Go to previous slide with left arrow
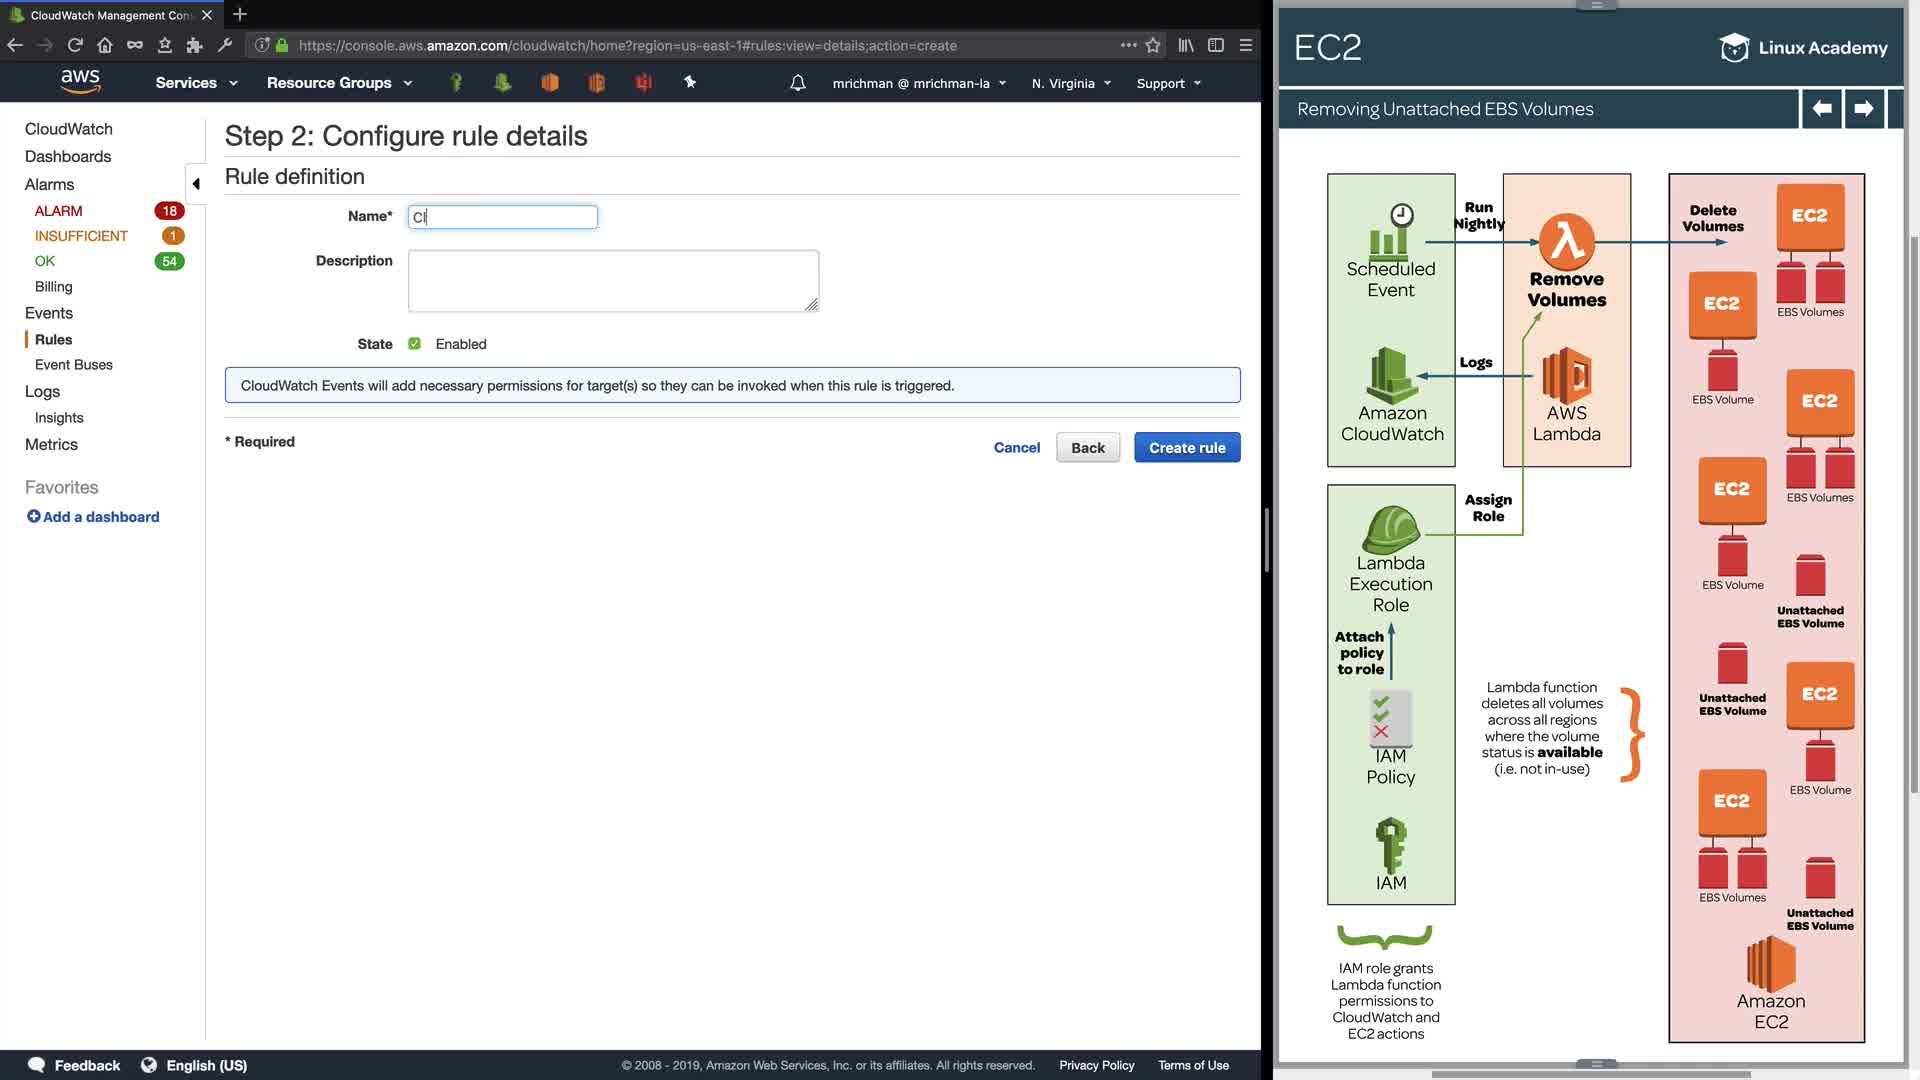Image resolution: width=1920 pixels, height=1080 pixels. [x=1822, y=108]
